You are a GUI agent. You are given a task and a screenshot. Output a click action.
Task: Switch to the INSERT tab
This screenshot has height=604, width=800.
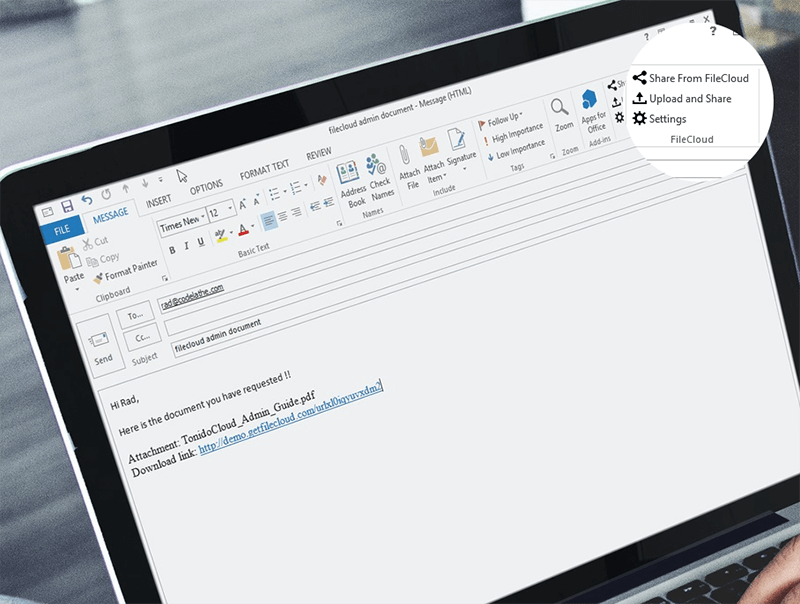[159, 201]
